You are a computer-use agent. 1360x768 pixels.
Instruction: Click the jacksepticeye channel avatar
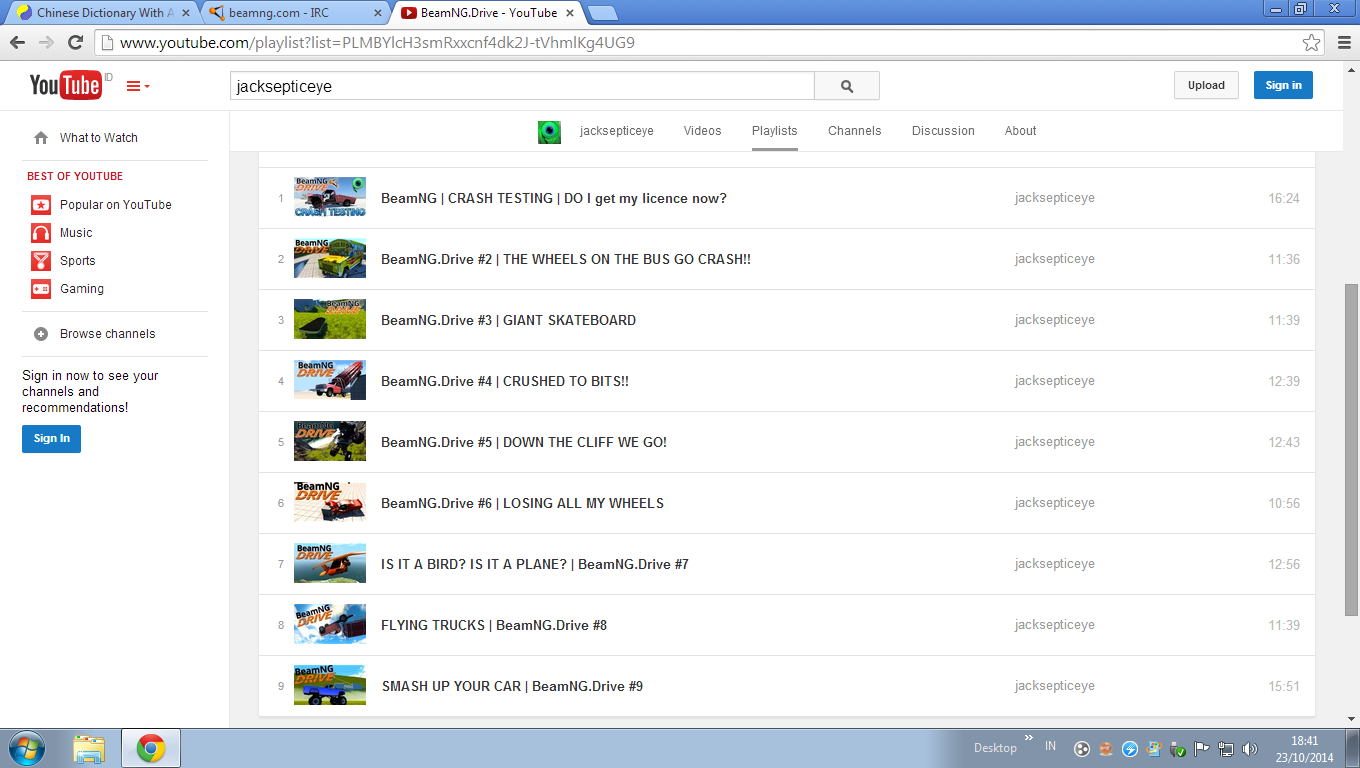pos(549,132)
